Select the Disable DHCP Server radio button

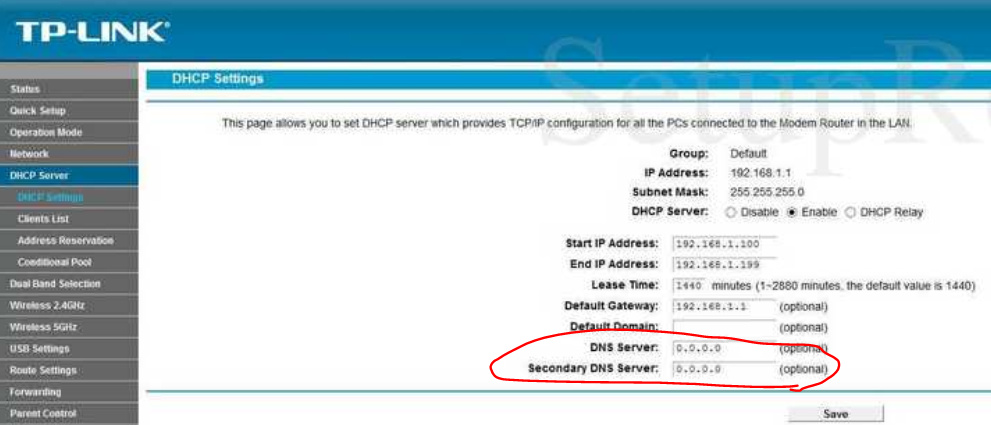coord(730,213)
